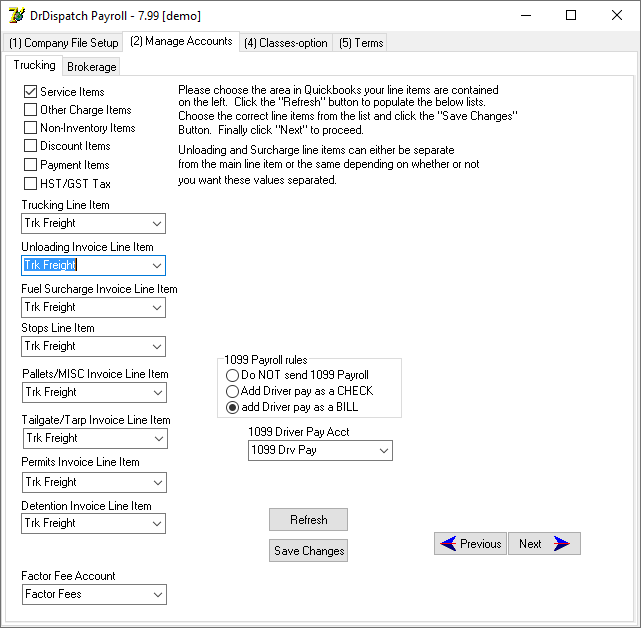Select Add Driver pay as a CHECK
Screen dimensions: 641x628
[x=232, y=391]
